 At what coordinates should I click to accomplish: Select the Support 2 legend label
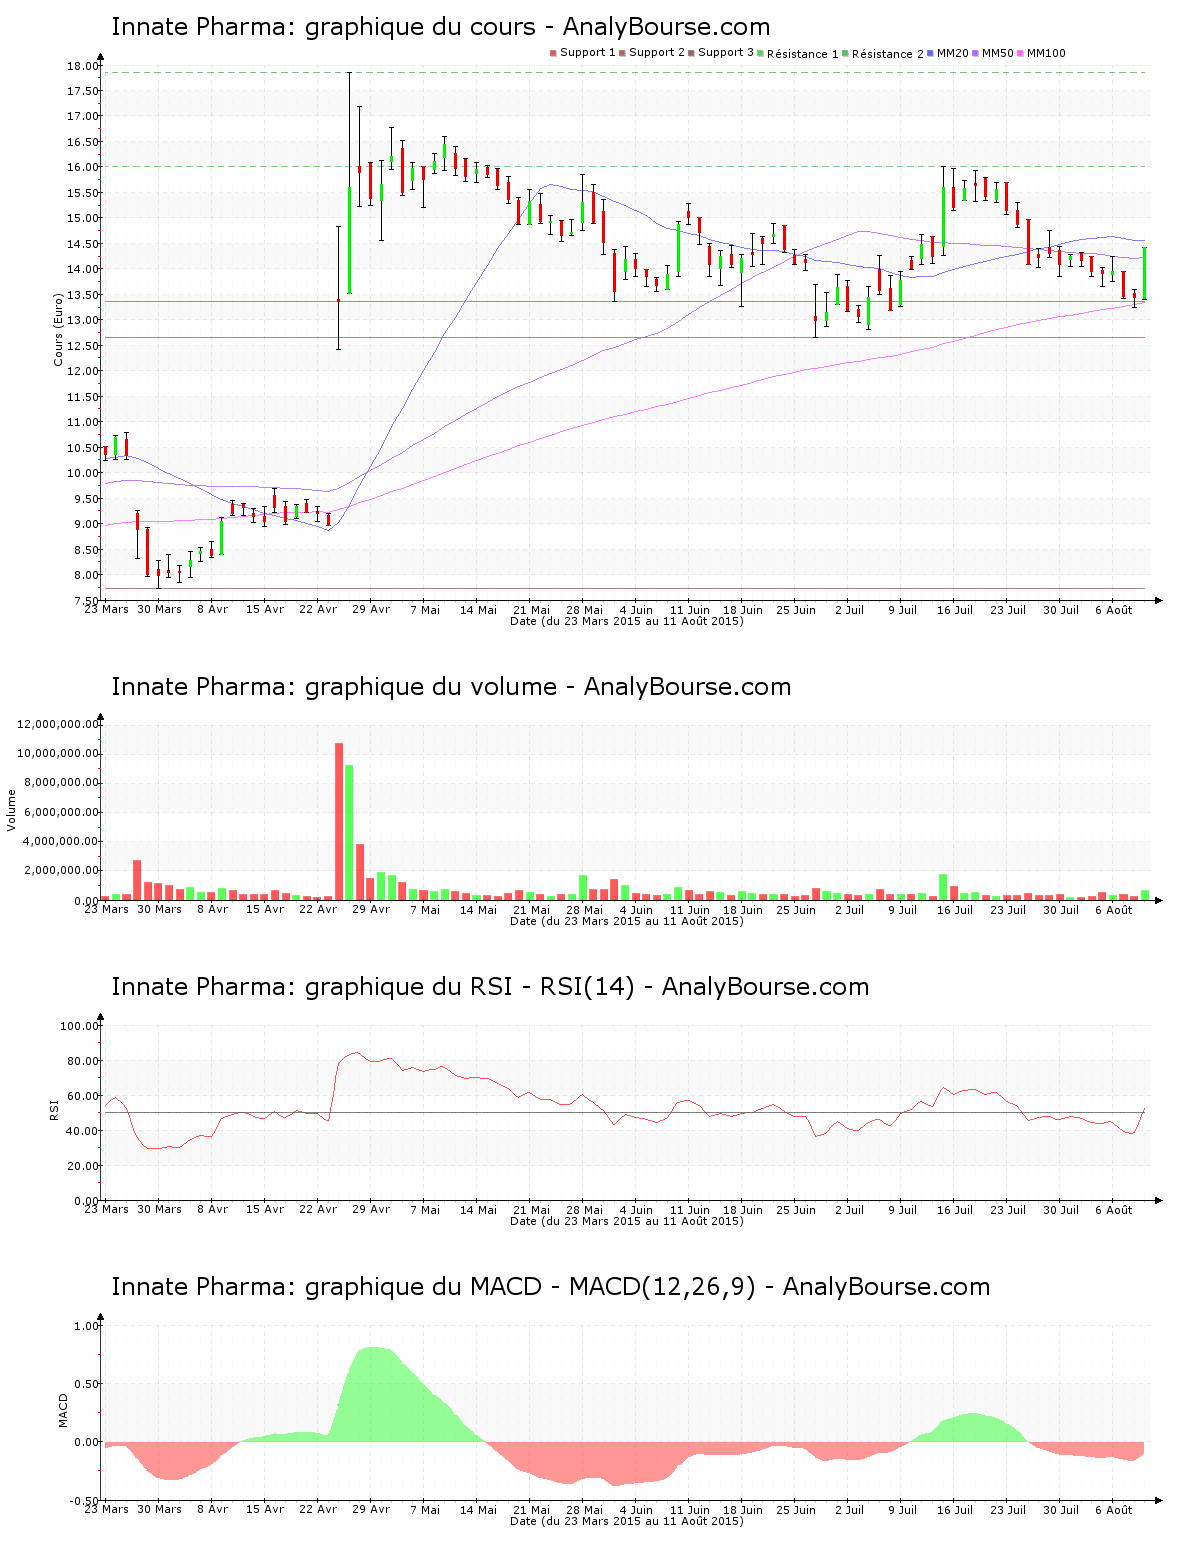(657, 53)
